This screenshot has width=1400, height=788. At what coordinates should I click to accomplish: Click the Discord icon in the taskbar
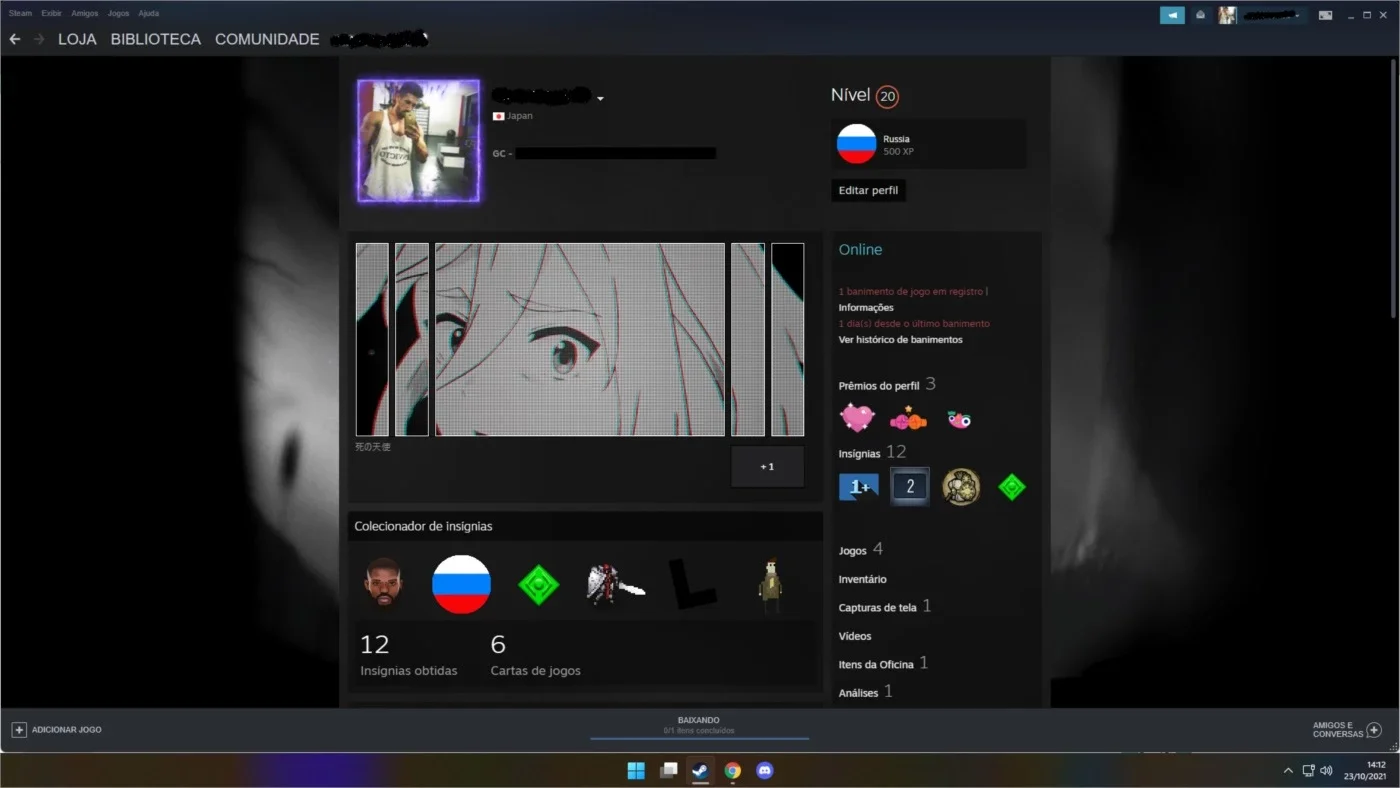(x=765, y=771)
